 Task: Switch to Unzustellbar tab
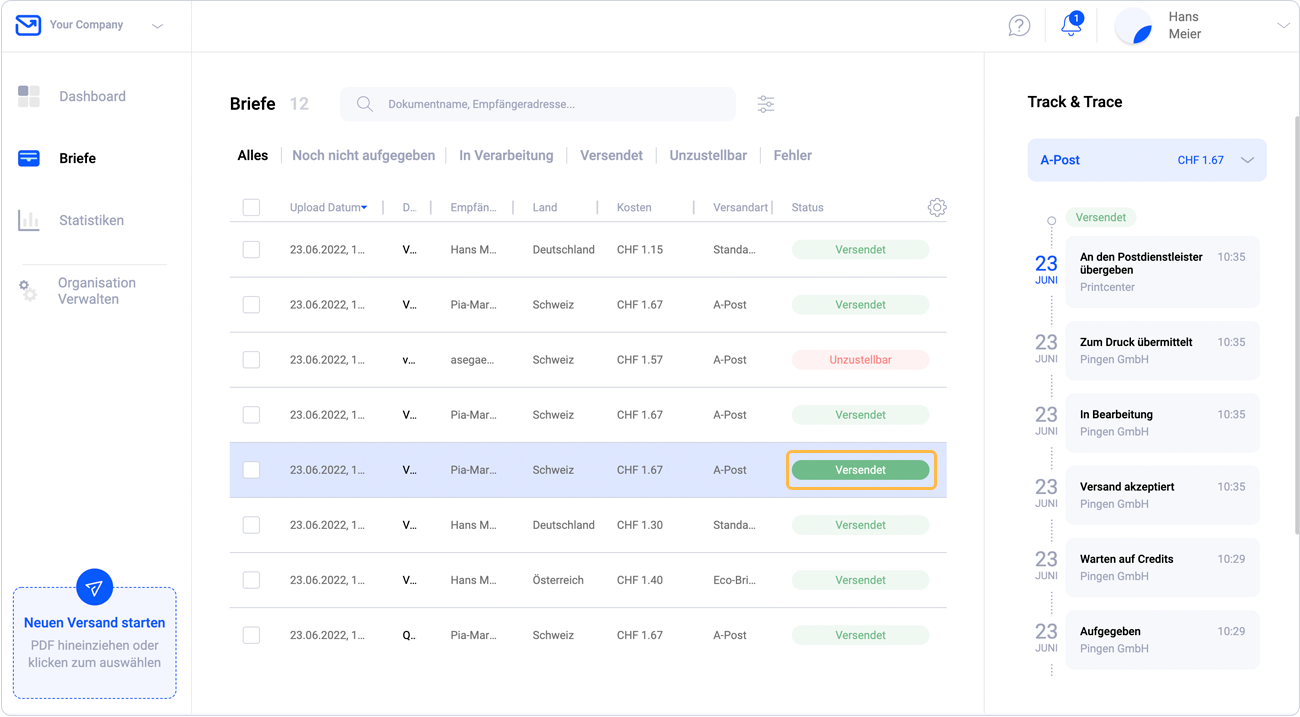pyautogui.click(x=708, y=155)
